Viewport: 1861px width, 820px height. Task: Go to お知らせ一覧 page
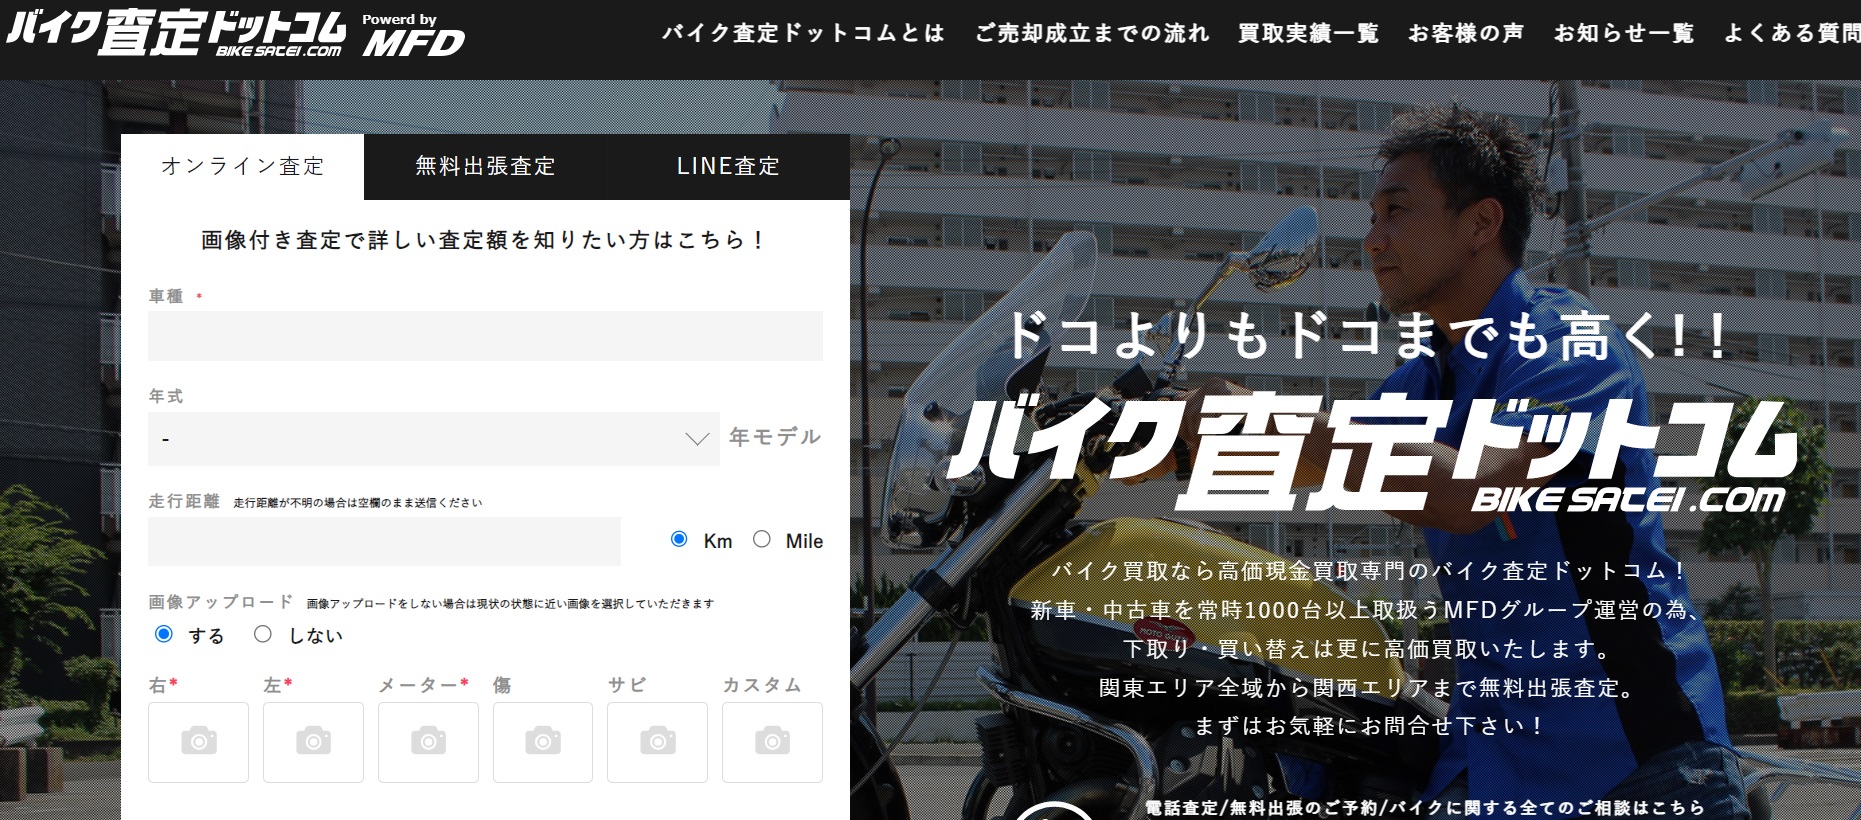pyautogui.click(x=1624, y=33)
